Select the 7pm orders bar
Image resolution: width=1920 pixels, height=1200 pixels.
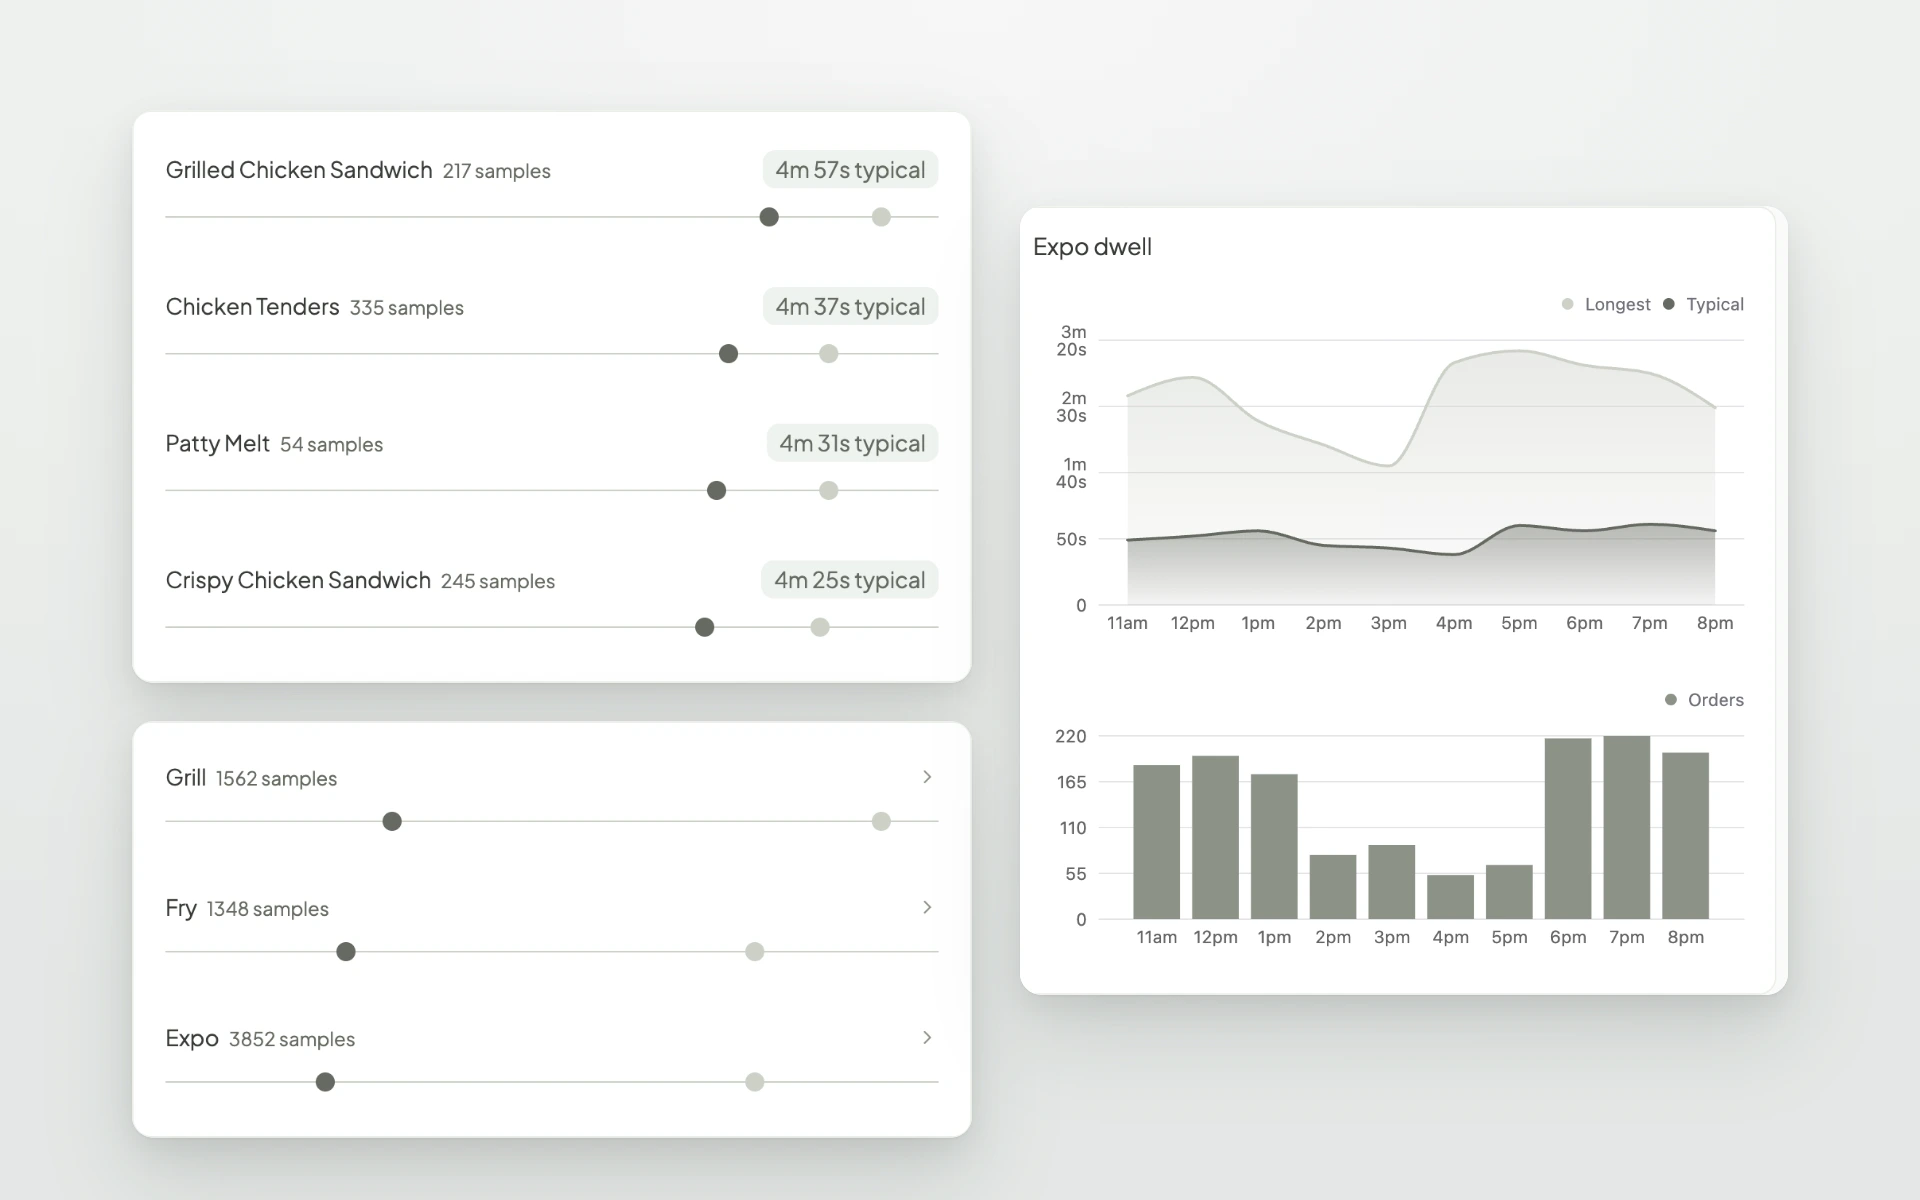click(1627, 827)
